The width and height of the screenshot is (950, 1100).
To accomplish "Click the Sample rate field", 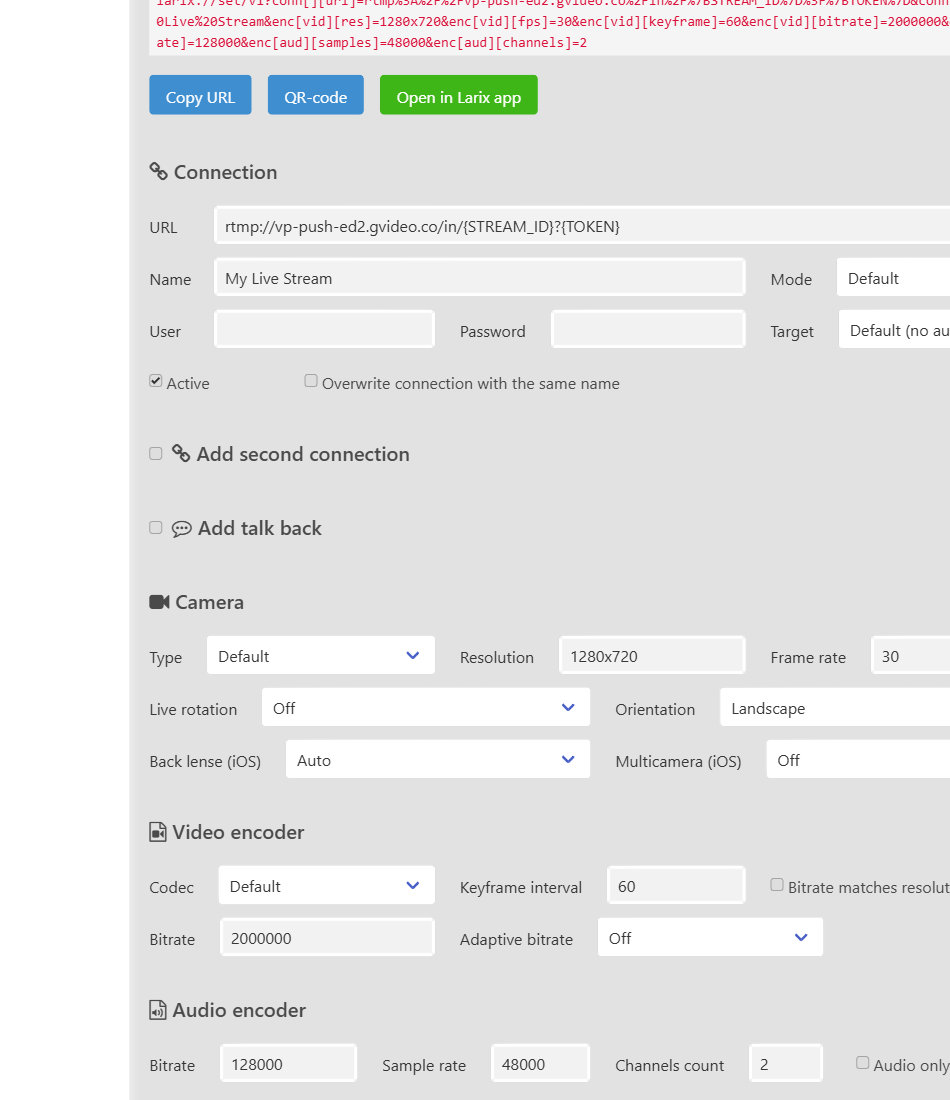I will (540, 1064).
